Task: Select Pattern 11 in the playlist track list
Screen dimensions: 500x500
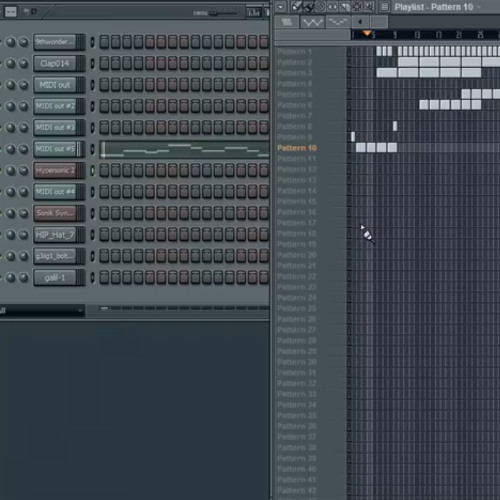Action: [x=297, y=158]
